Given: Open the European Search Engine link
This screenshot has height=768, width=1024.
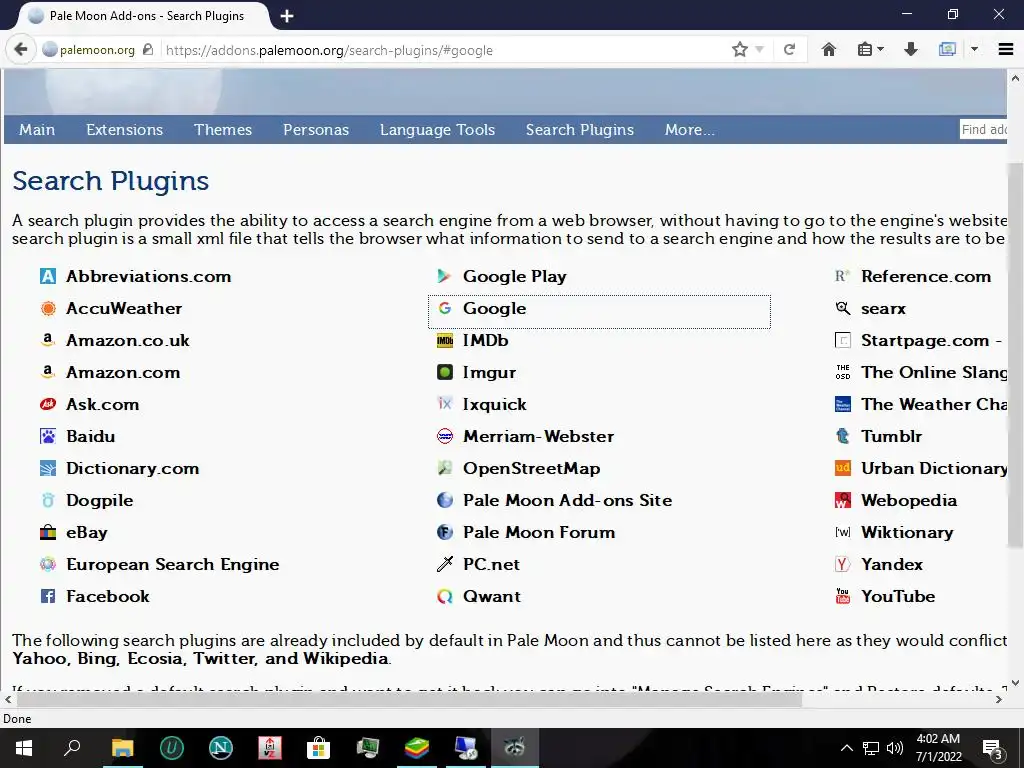Looking at the screenshot, I should (172, 564).
